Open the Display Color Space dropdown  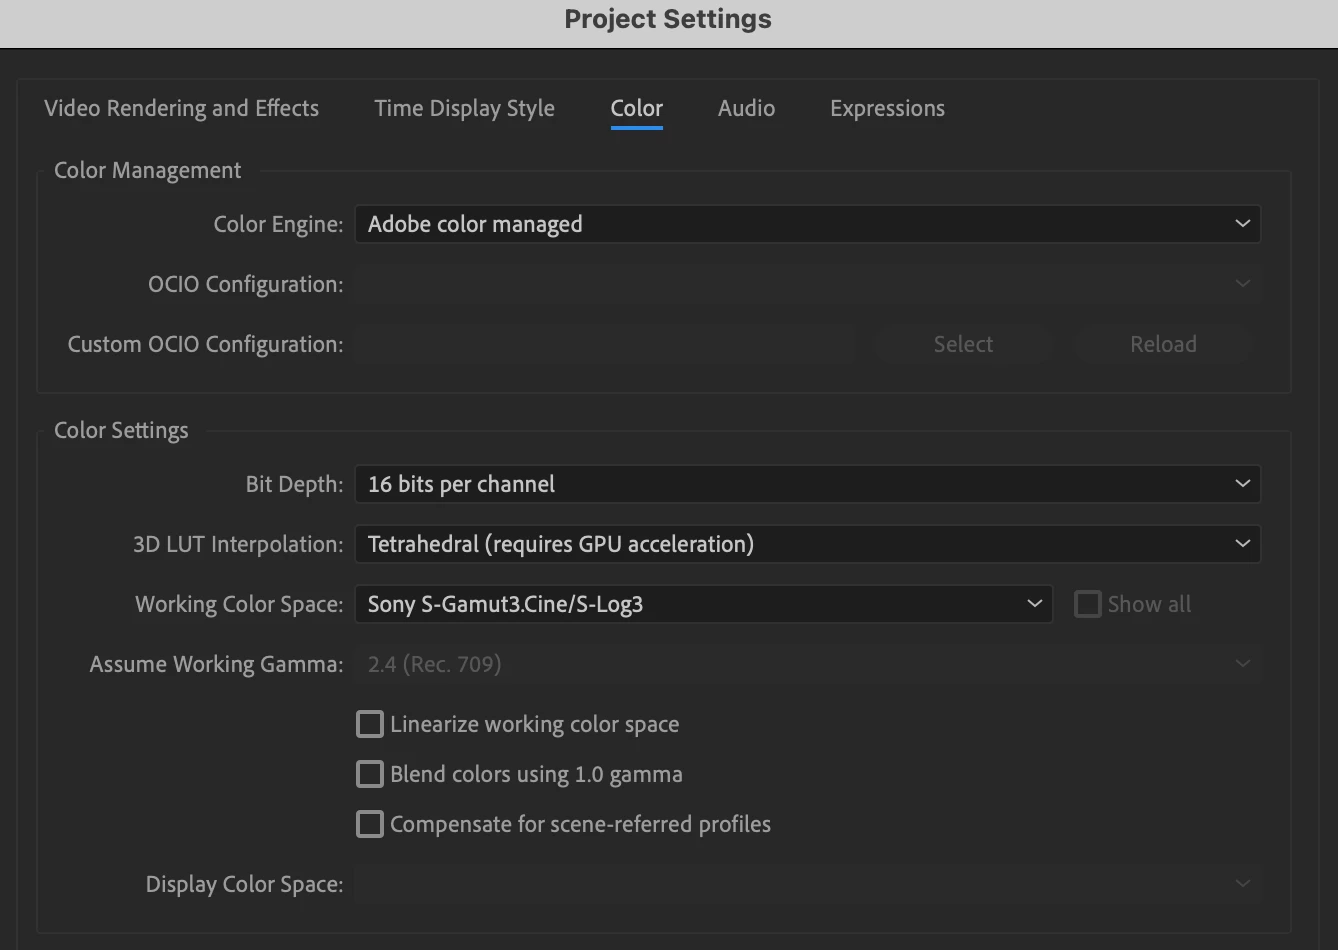click(806, 884)
